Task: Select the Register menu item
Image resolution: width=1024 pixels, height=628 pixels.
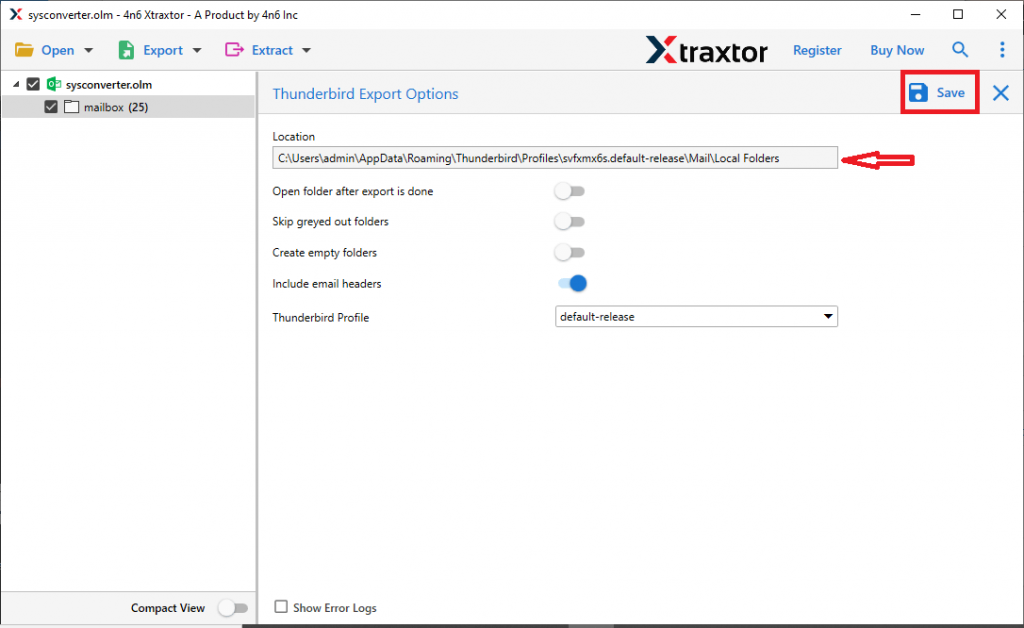Action: (817, 49)
